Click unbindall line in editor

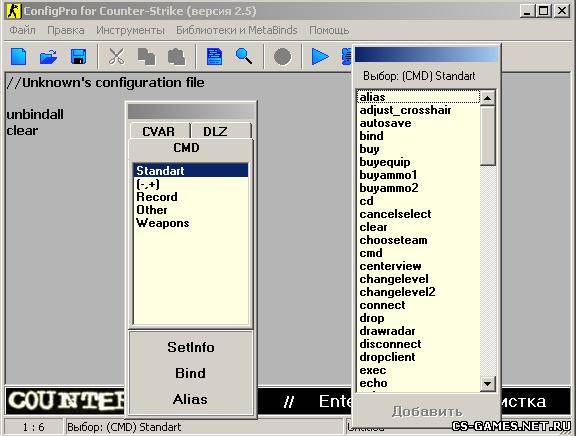pyautogui.click(x=35, y=114)
